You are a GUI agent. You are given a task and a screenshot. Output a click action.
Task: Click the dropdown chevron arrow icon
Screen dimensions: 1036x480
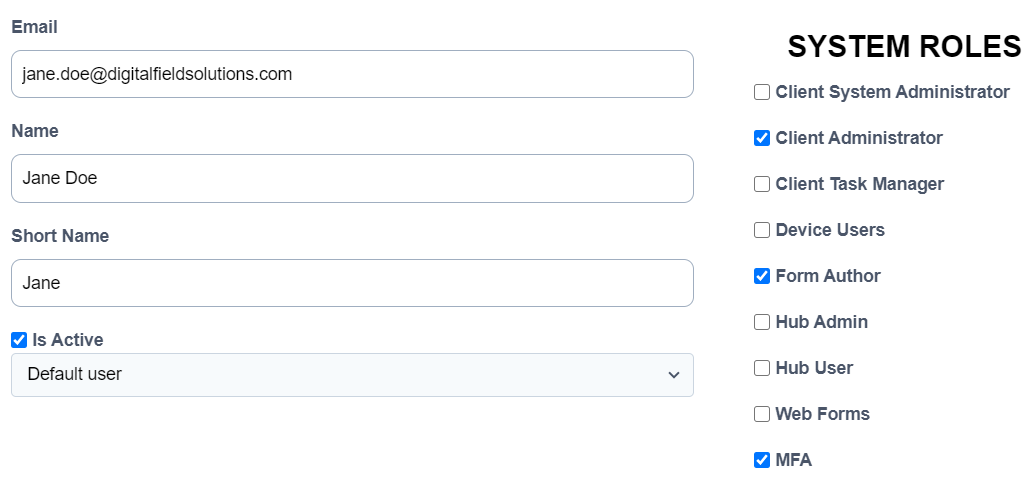pos(673,375)
